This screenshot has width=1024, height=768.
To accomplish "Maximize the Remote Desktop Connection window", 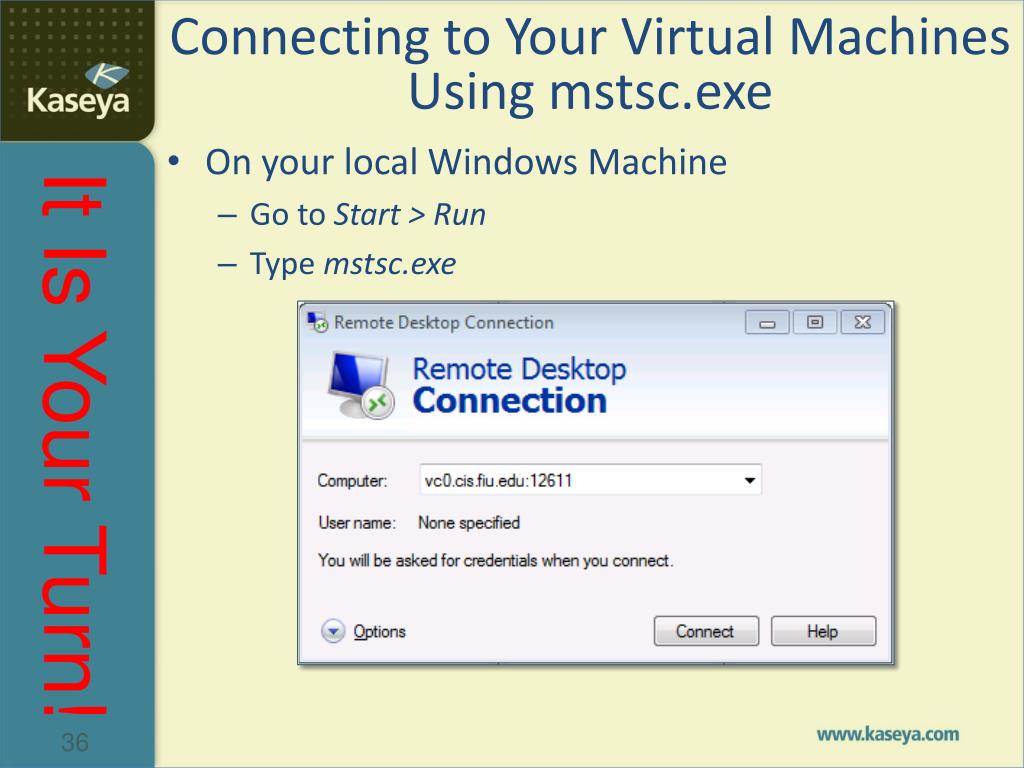I will [x=814, y=323].
